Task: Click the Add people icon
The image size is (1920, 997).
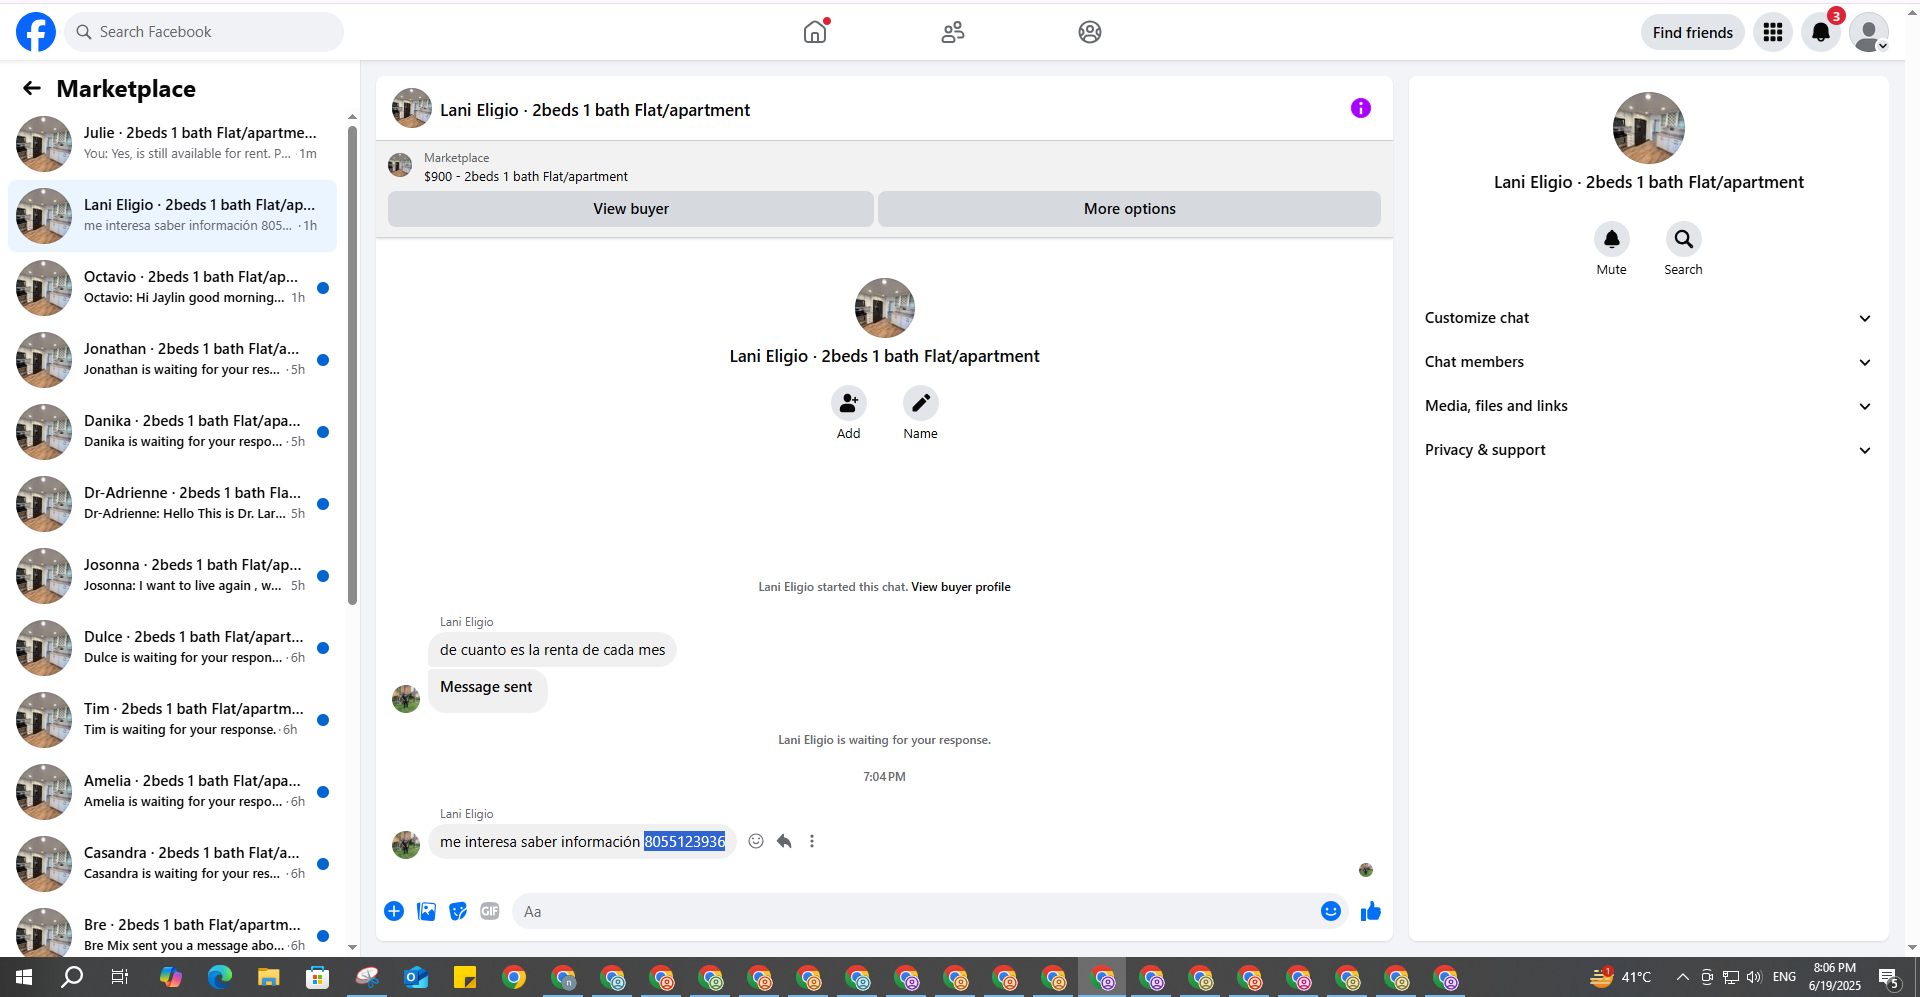Action: 849,403
